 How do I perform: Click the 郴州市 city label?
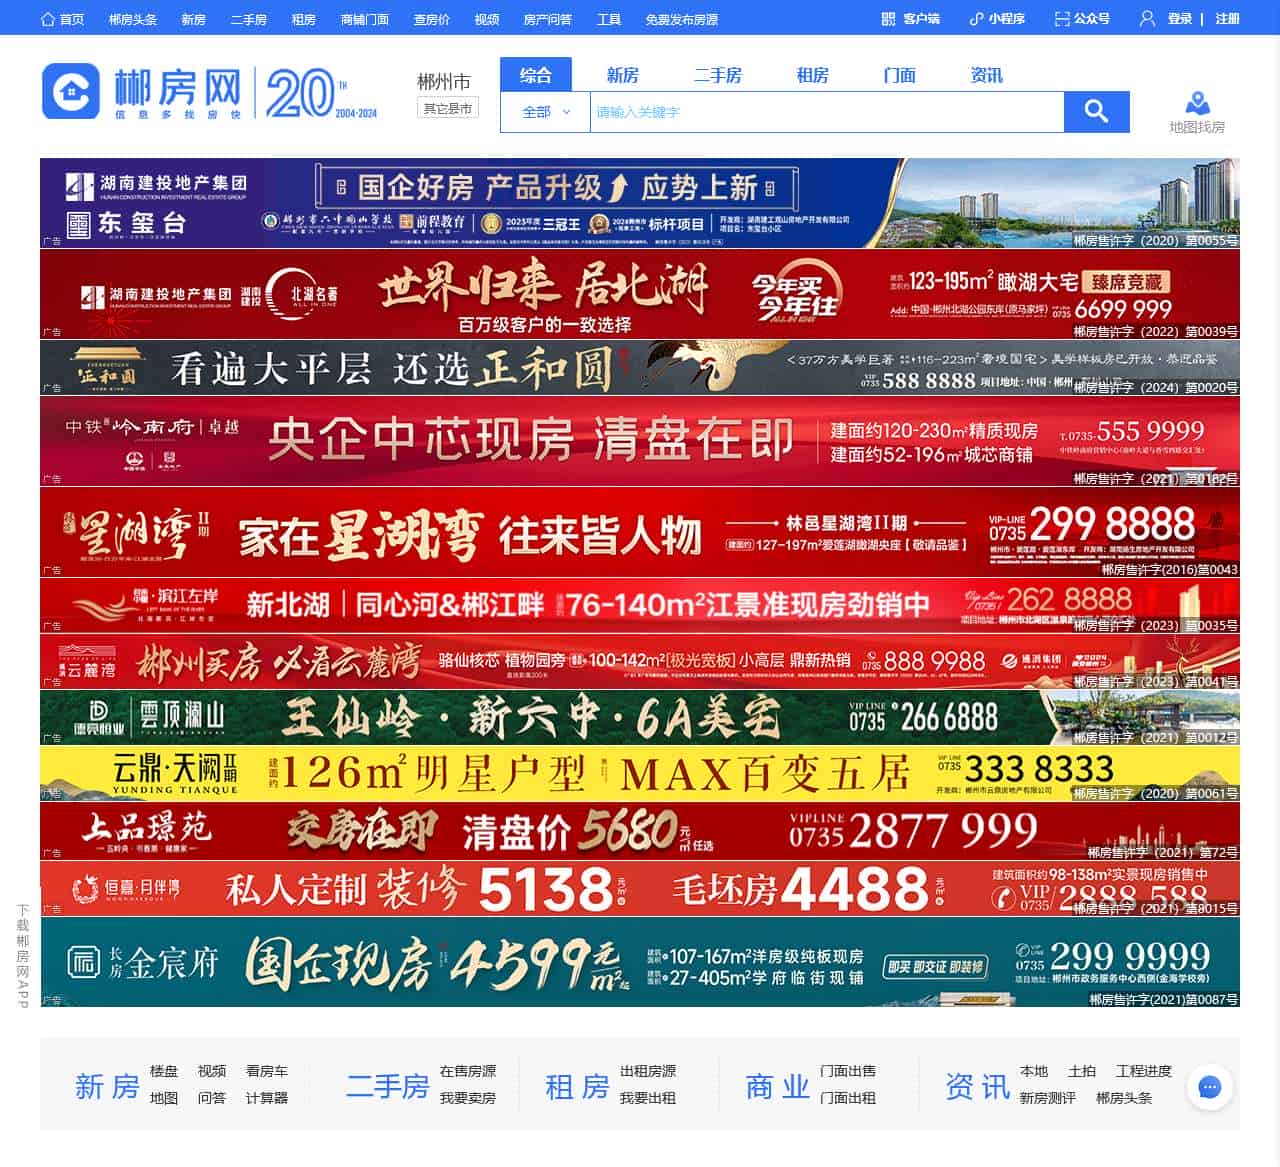click(447, 81)
